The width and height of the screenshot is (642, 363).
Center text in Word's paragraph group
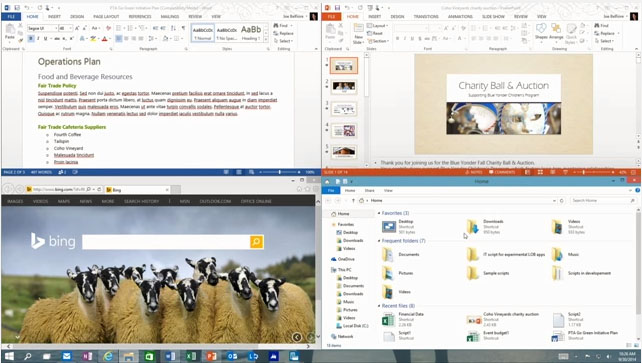click(126, 38)
